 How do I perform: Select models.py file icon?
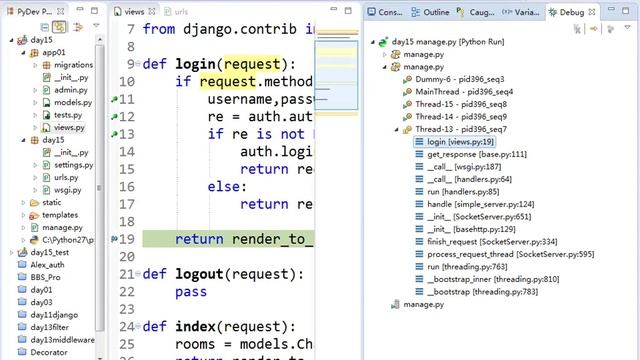click(47, 102)
